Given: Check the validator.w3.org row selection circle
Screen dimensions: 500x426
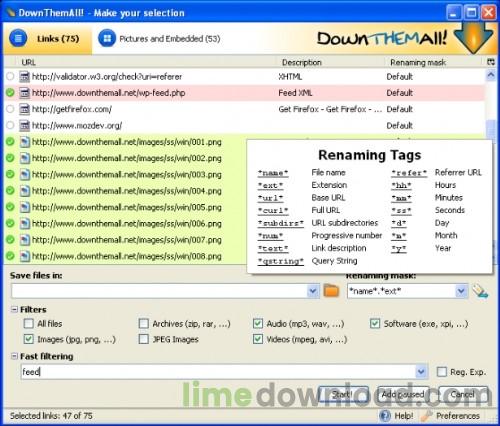Looking at the screenshot, I should click(x=10, y=76).
